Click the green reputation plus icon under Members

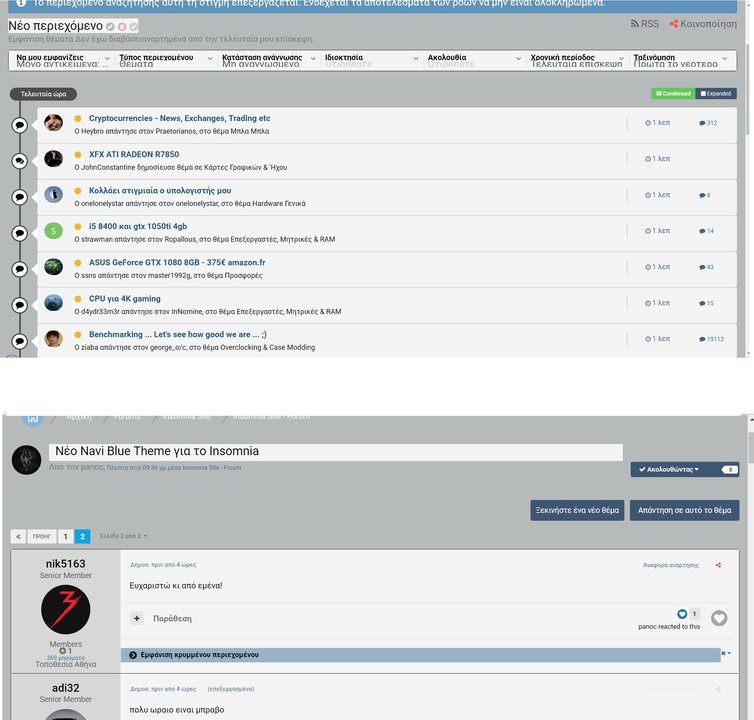point(62,651)
